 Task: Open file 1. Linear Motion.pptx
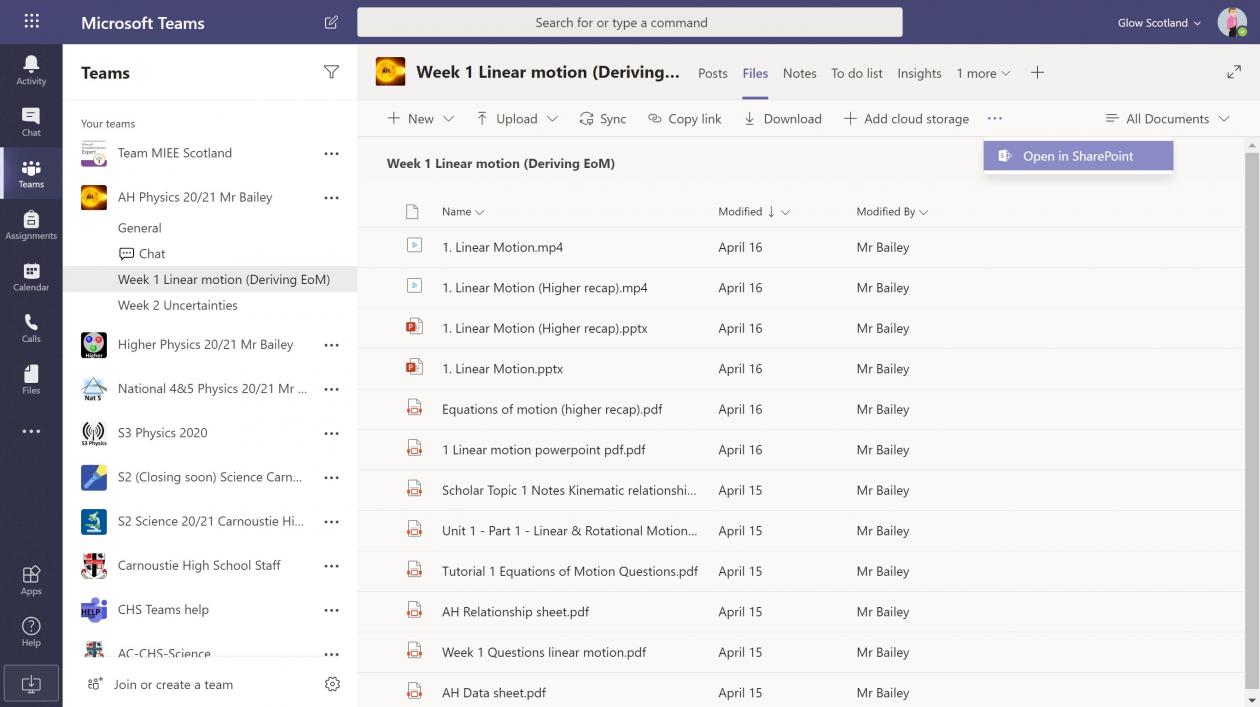[x=503, y=369]
